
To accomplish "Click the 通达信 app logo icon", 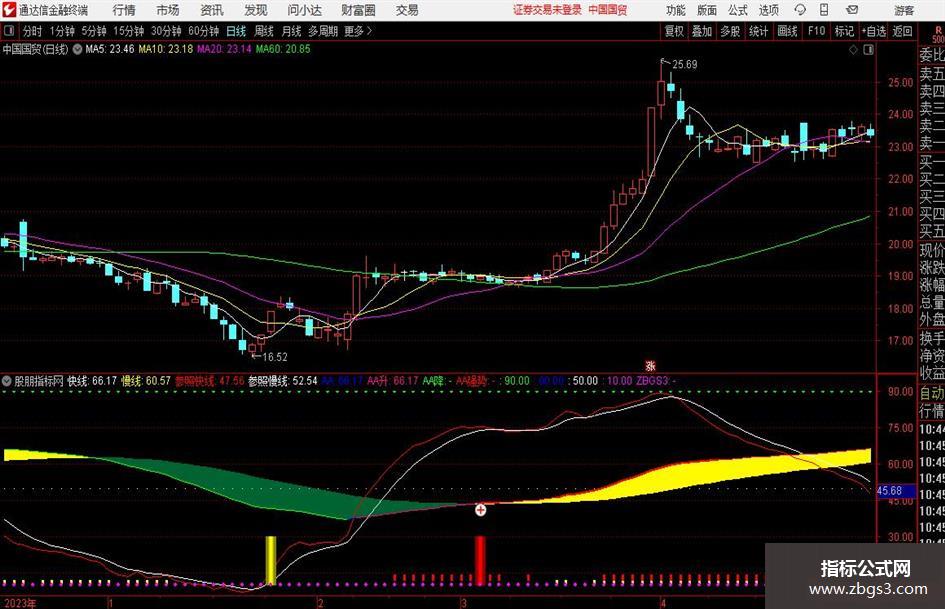I will 9,10.
